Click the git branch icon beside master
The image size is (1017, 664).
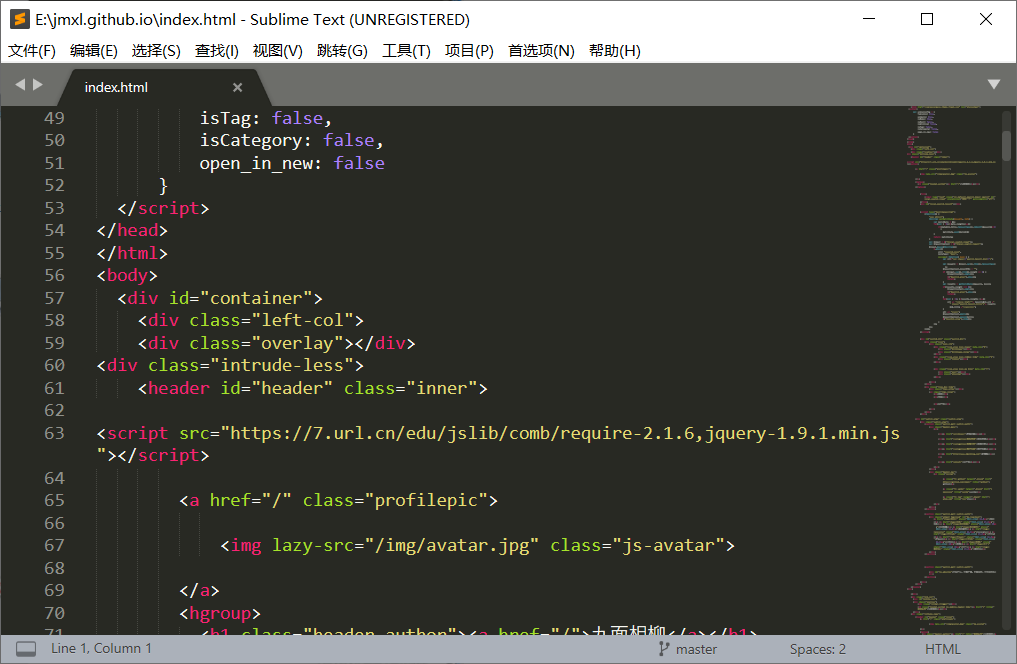click(664, 648)
